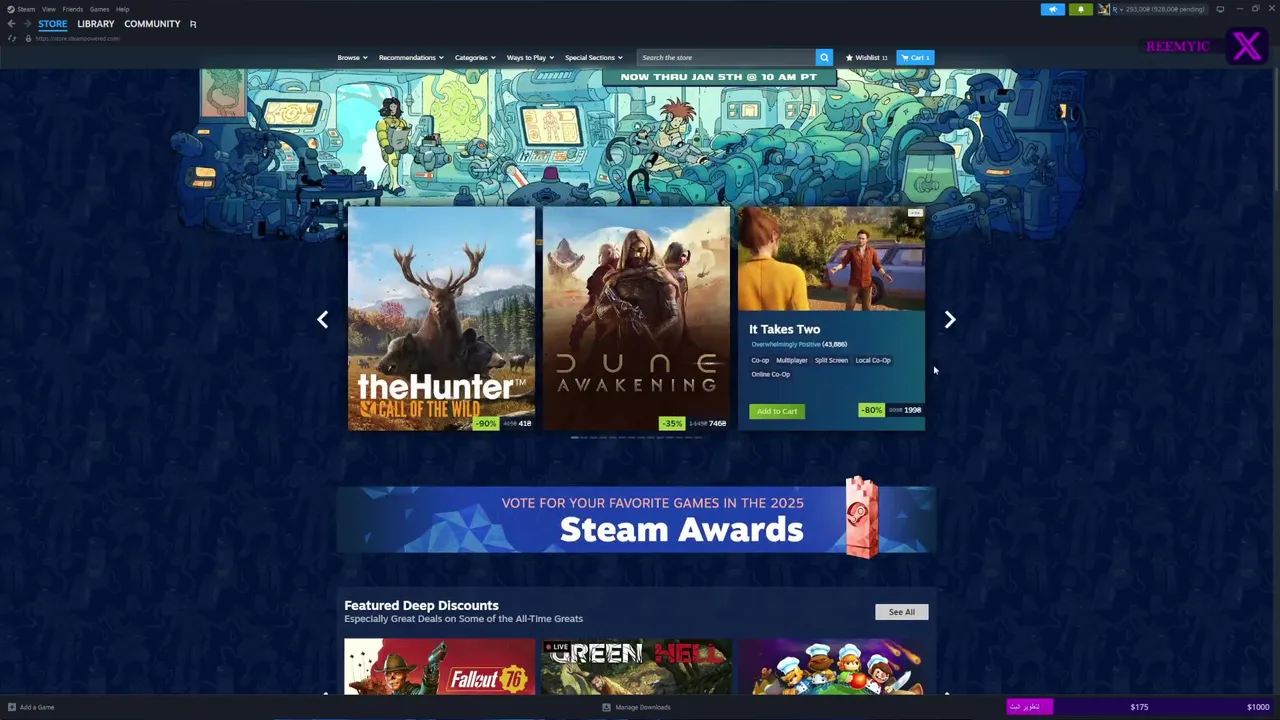Open the Fallout 76 deep discount thumbnail
The image size is (1280, 720).
click(x=440, y=666)
